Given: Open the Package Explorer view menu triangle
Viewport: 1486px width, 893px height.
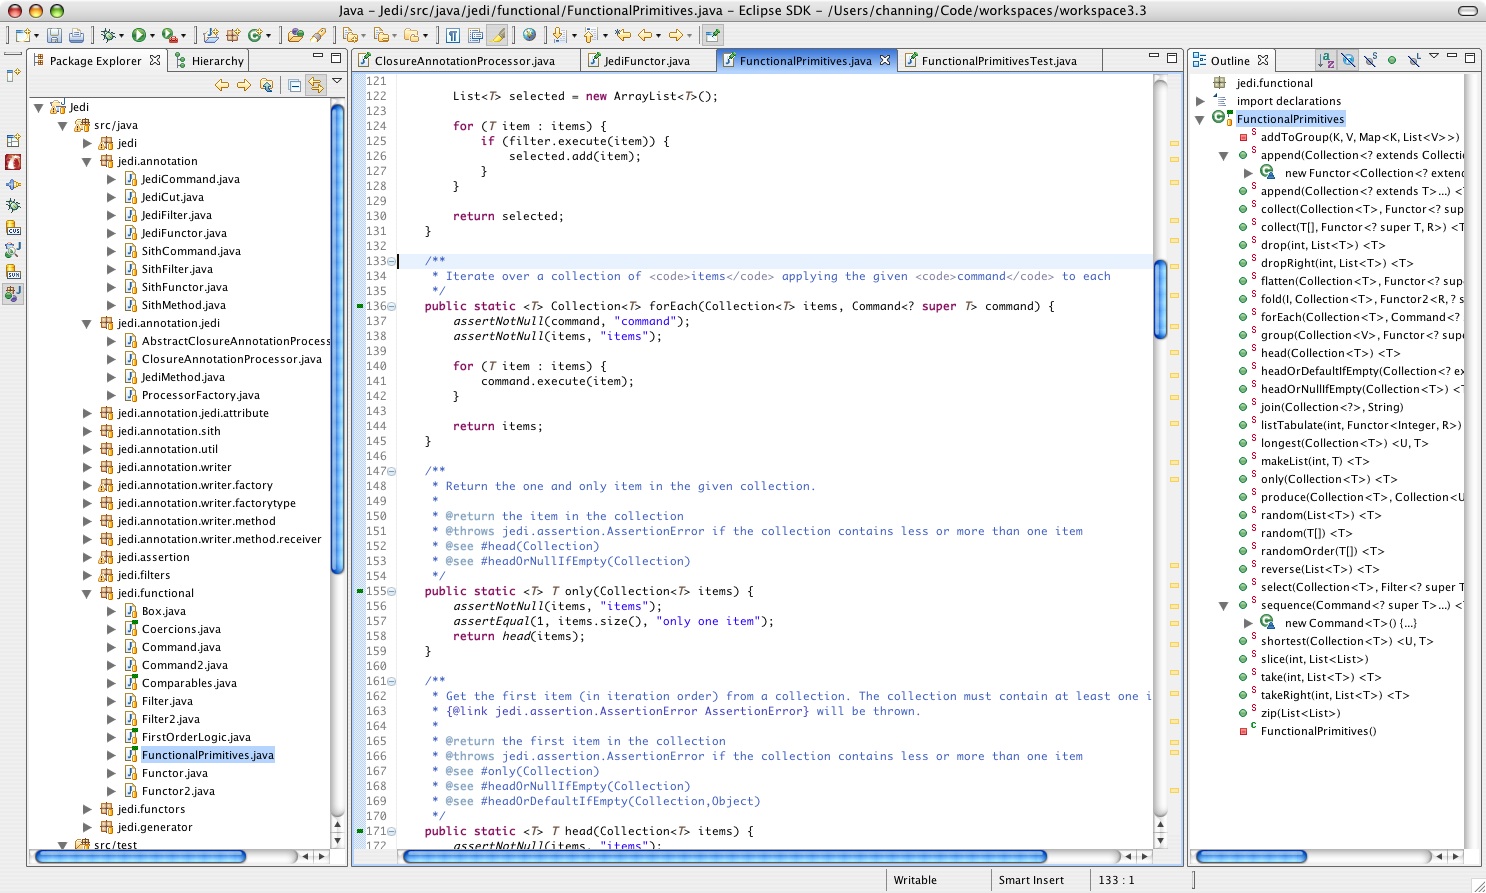Looking at the screenshot, I should coord(337,81).
